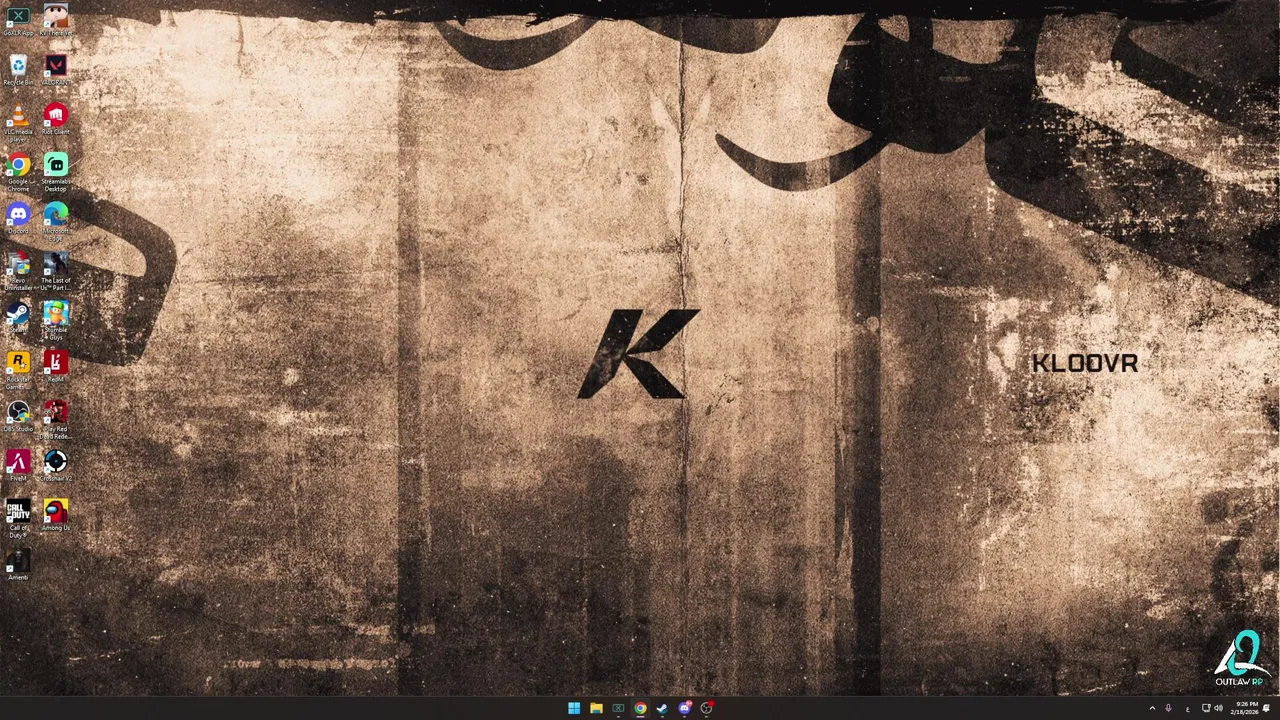Open the network status tray icon
Viewport: 1280px width, 720px height.
point(1206,708)
